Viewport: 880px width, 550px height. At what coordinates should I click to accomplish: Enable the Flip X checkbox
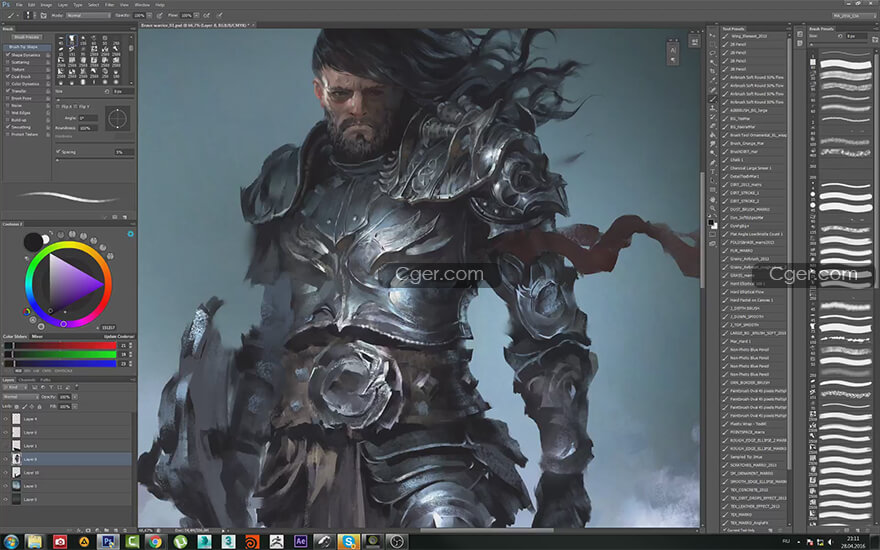(58, 106)
